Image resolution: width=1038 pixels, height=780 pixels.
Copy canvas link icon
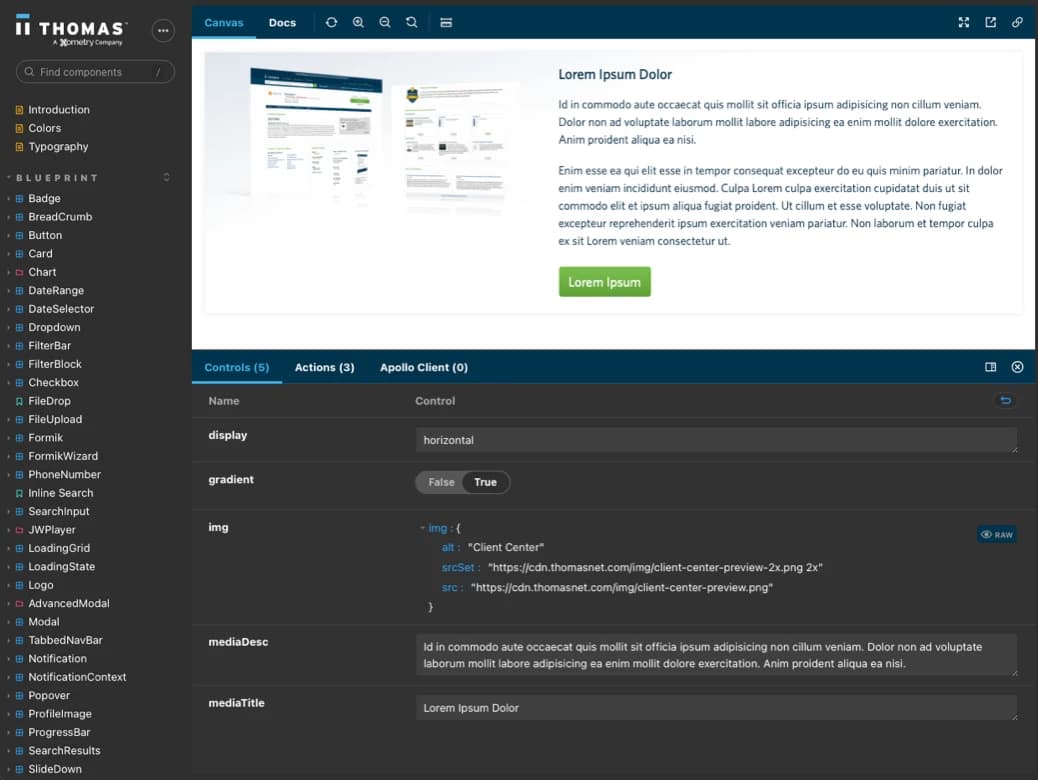click(x=1017, y=23)
